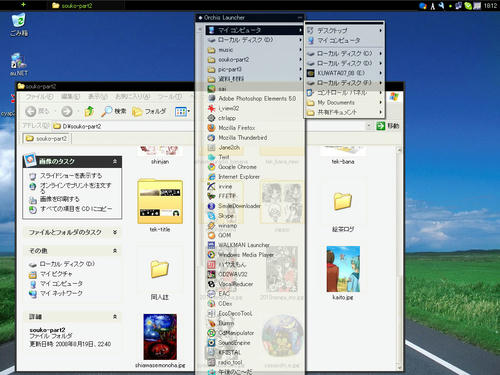Click the Explorer up-folder toolbar icon

(x=89, y=111)
